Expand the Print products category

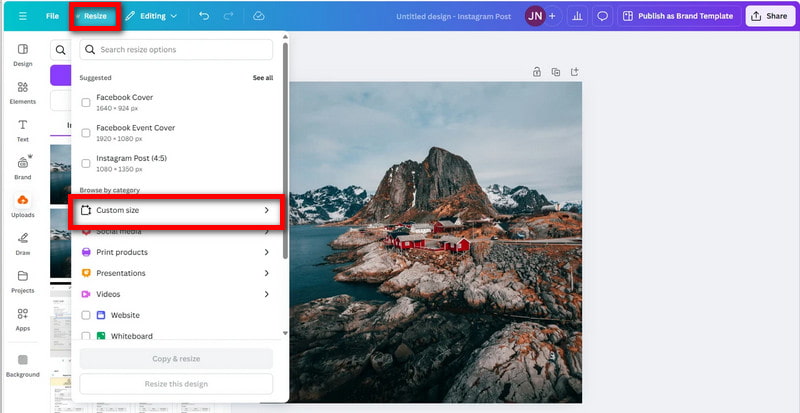point(176,252)
